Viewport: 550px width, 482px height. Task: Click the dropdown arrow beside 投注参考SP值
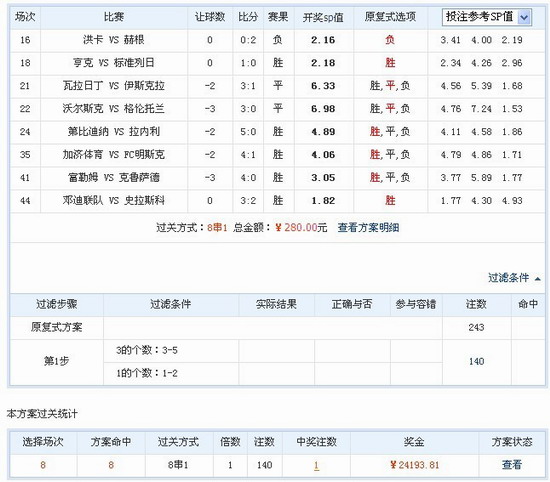click(x=524, y=17)
